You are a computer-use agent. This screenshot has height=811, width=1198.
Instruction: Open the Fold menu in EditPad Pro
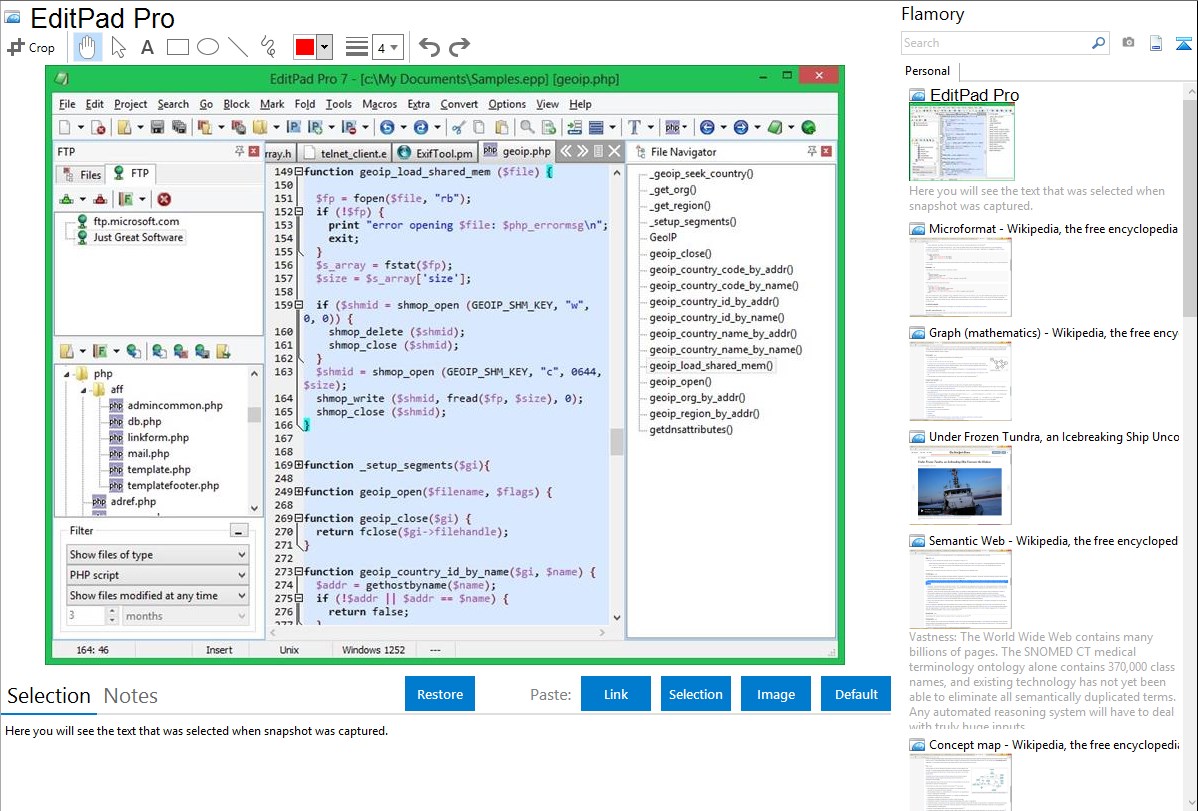tap(305, 104)
